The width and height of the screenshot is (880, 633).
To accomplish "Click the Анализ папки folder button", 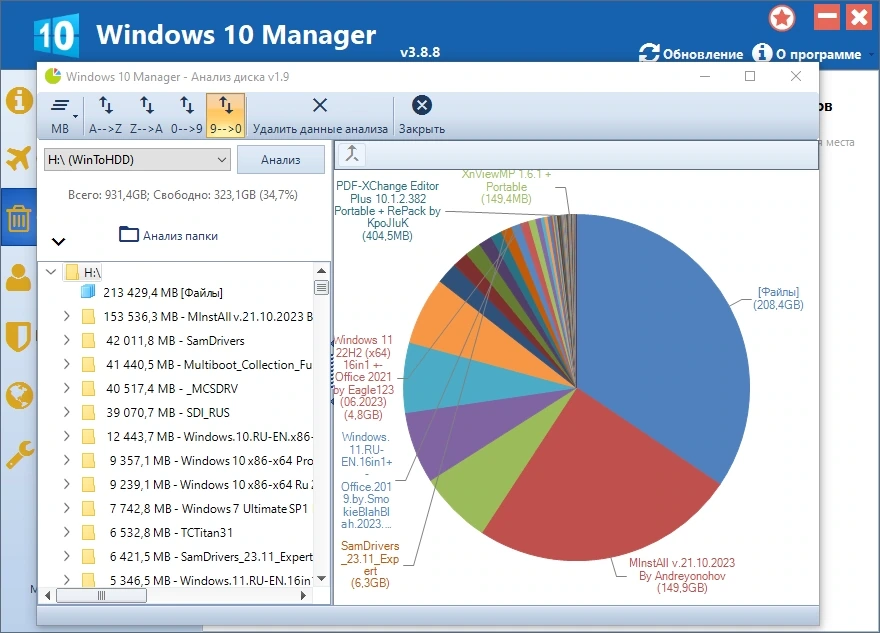I will coord(168,235).
